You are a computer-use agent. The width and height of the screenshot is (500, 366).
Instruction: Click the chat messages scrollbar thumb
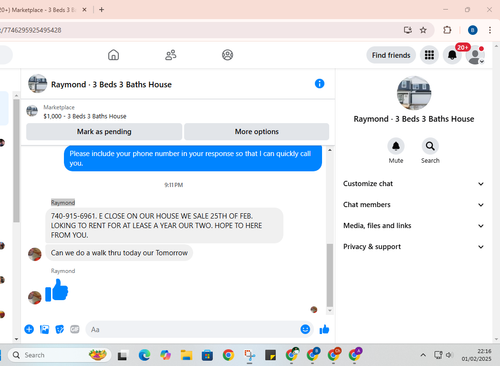(x=330, y=275)
